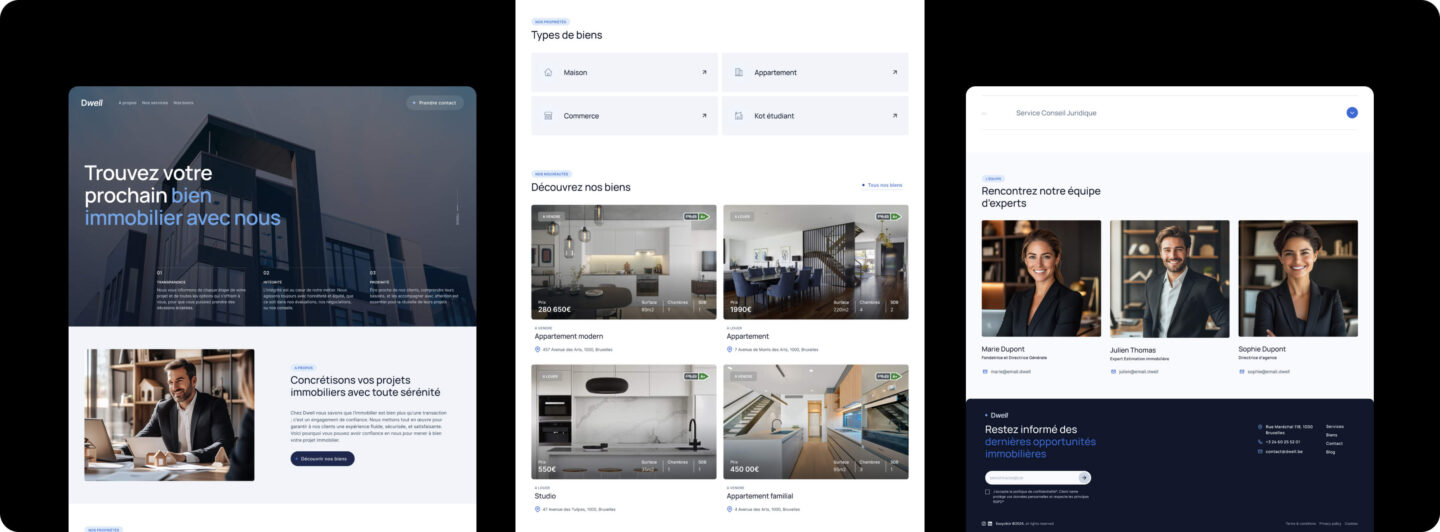Click location pin for 47 Avenue des Tulipes

coord(537,509)
